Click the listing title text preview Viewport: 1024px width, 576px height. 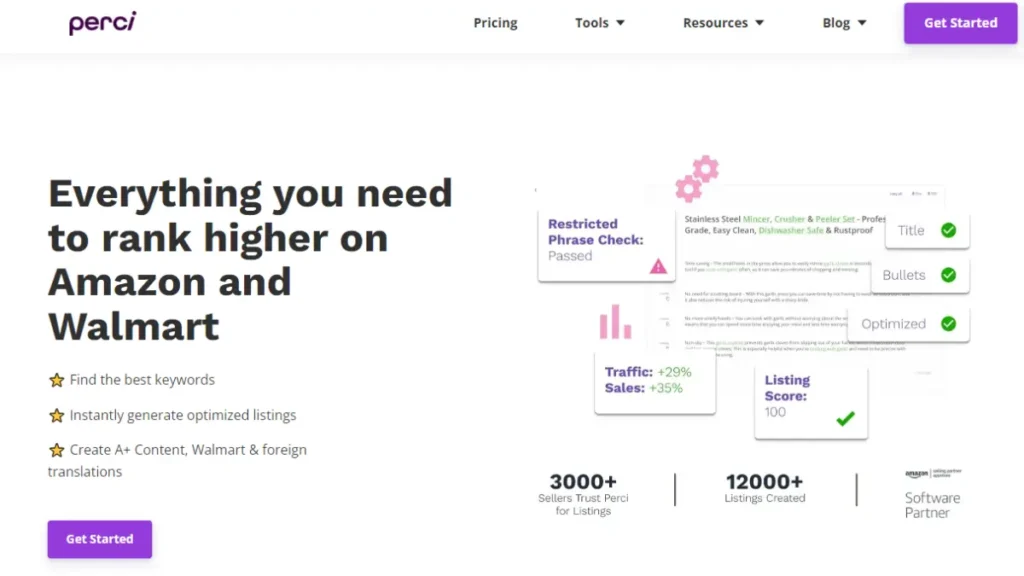pyautogui.click(x=784, y=225)
